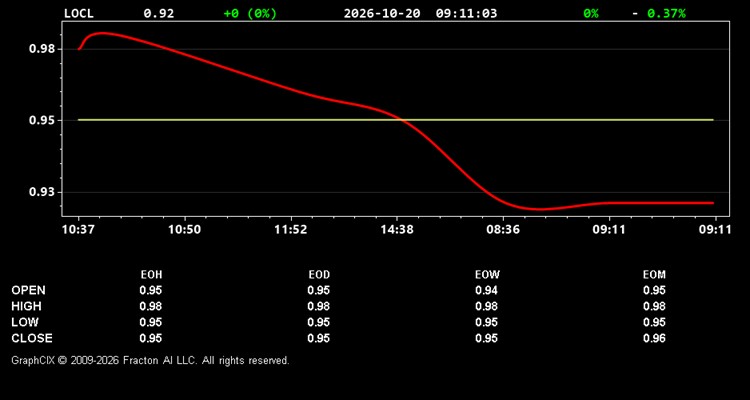This screenshot has width=750, height=400.
Task: Select the 0.92 last price in the header
Action: (x=159, y=13)
